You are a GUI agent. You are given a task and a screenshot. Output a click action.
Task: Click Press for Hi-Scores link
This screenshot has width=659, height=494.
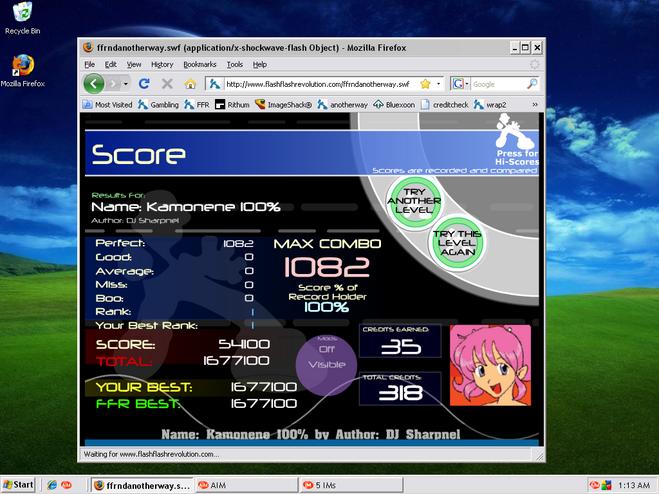[x=517, y=157]
